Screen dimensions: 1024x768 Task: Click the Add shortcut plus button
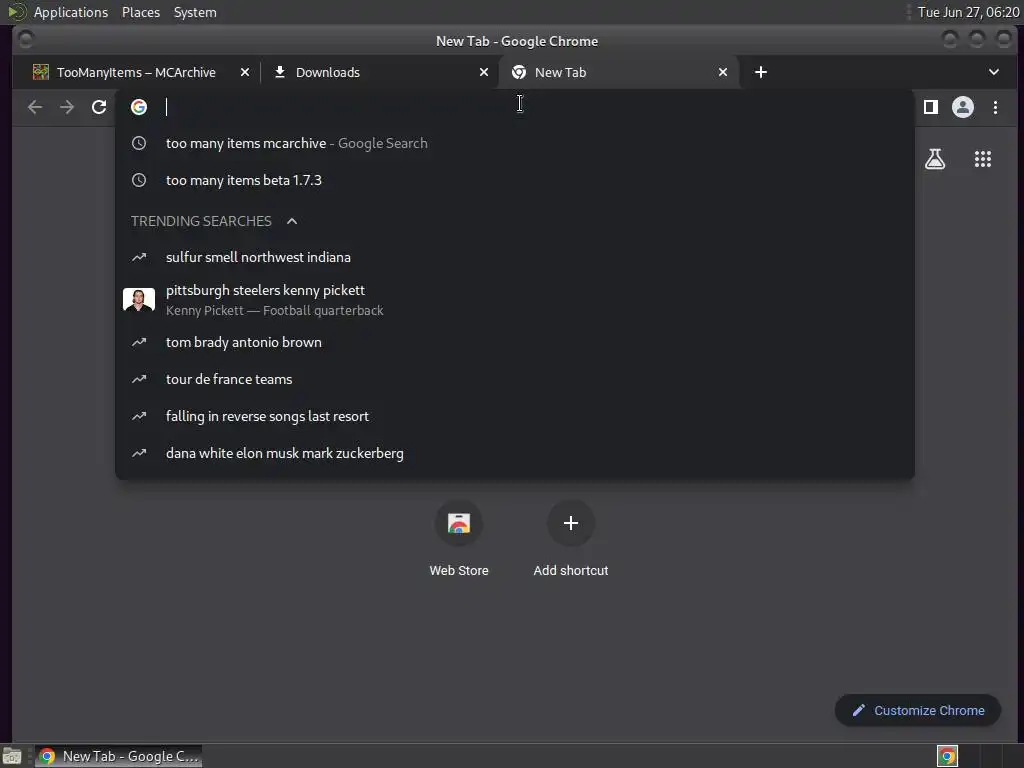tap(571, 523)
